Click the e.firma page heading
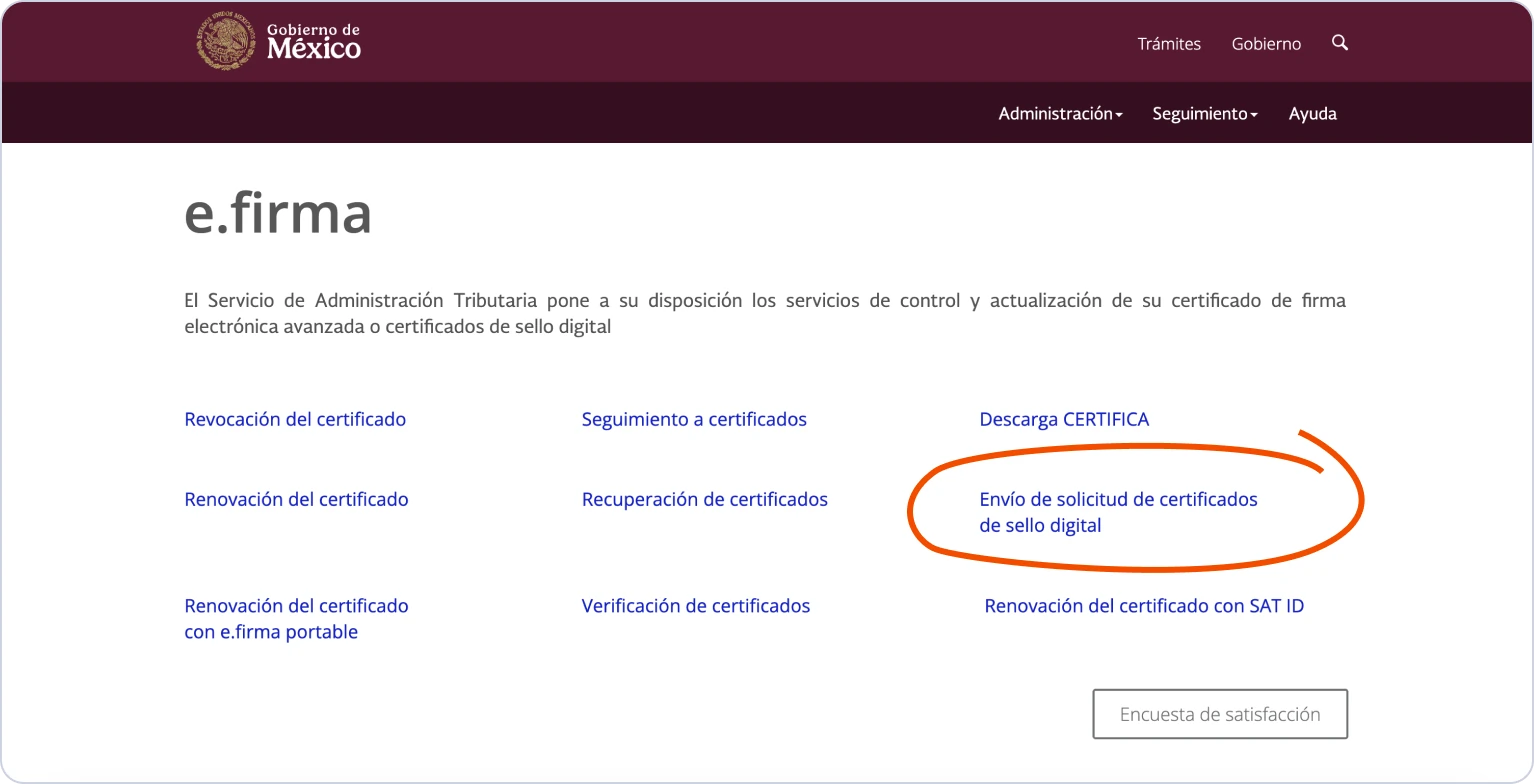 point(278,212)
